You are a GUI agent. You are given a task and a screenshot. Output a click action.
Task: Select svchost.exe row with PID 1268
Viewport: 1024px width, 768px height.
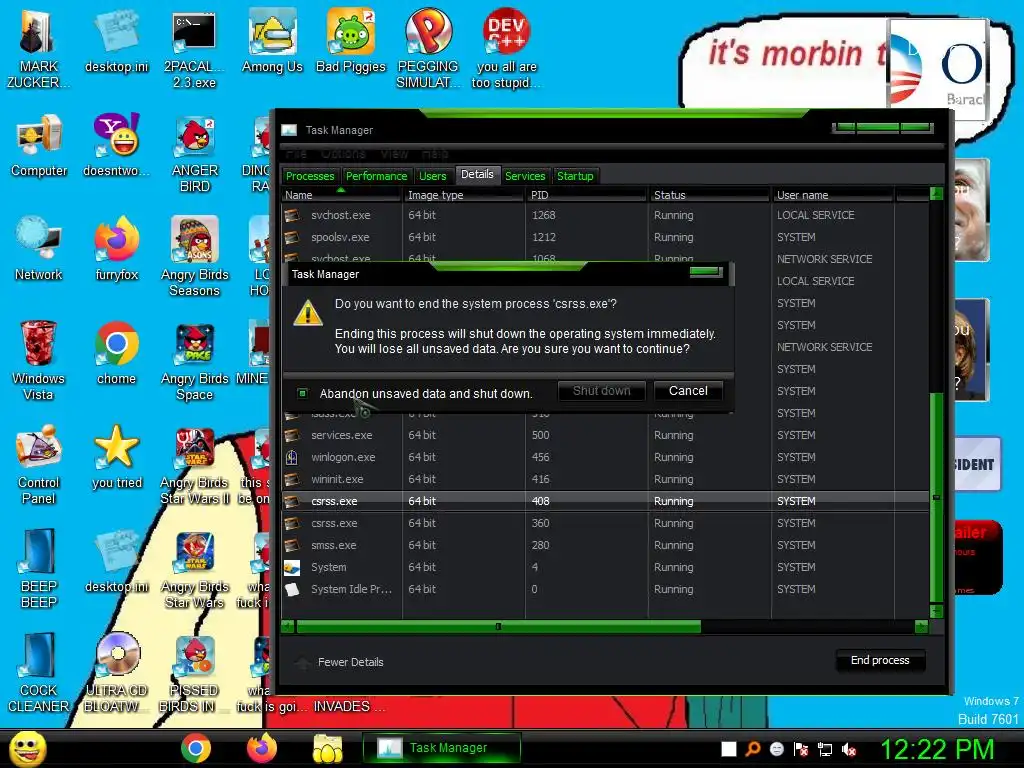[x=605, y=215]
